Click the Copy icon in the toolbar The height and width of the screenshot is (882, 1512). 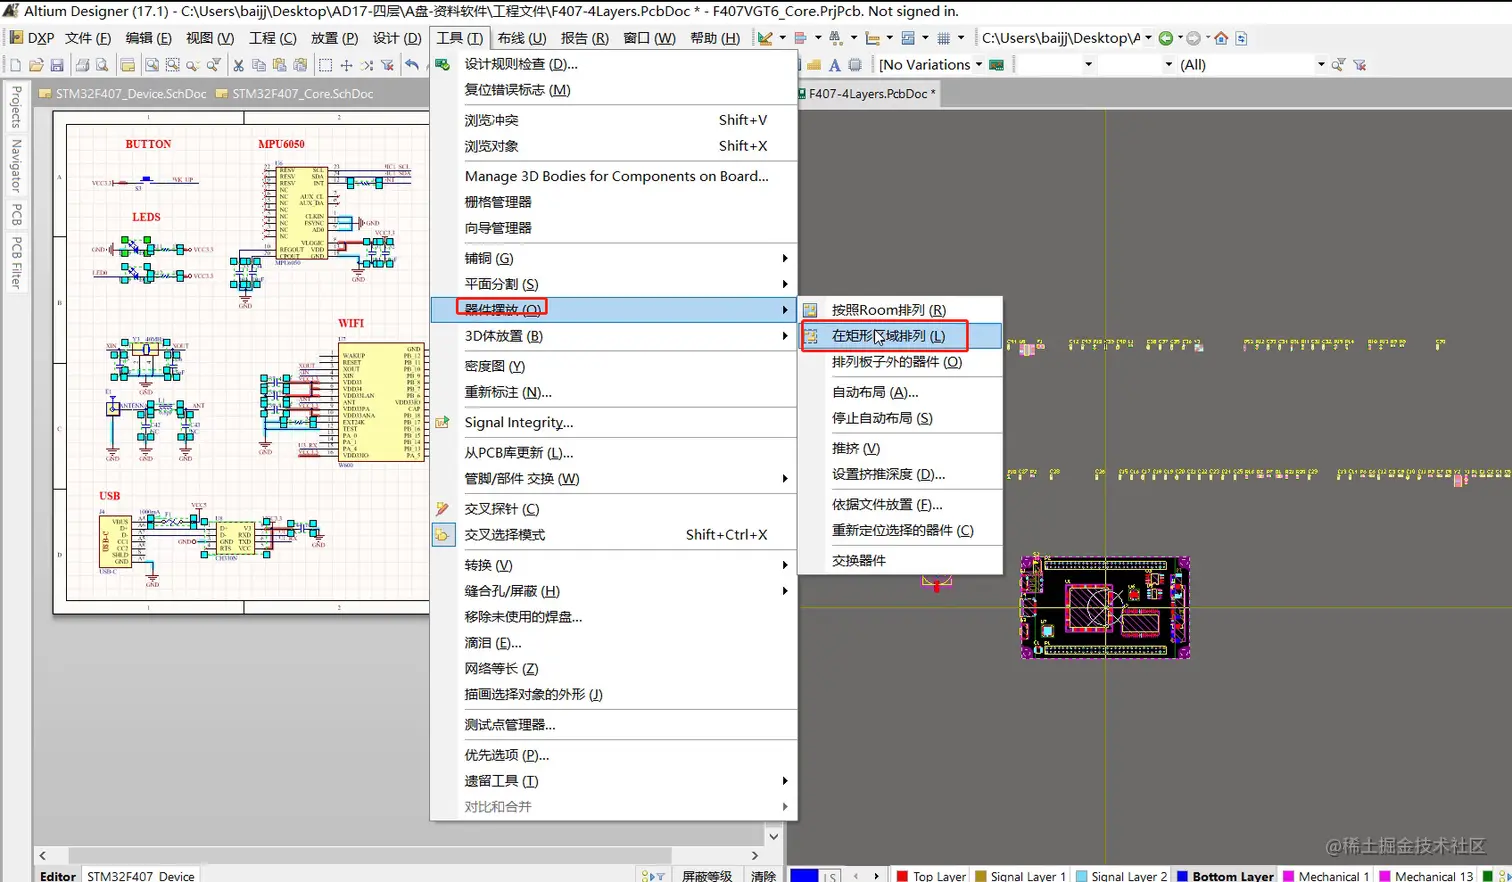[x=259, y=65]
